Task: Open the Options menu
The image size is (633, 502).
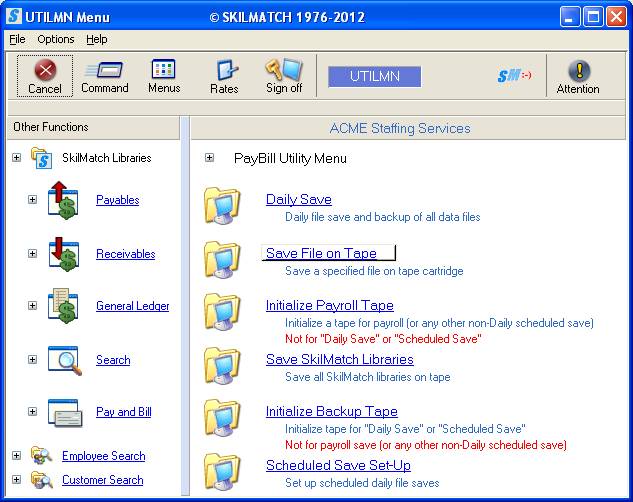Action: click(x=56, y=39)
